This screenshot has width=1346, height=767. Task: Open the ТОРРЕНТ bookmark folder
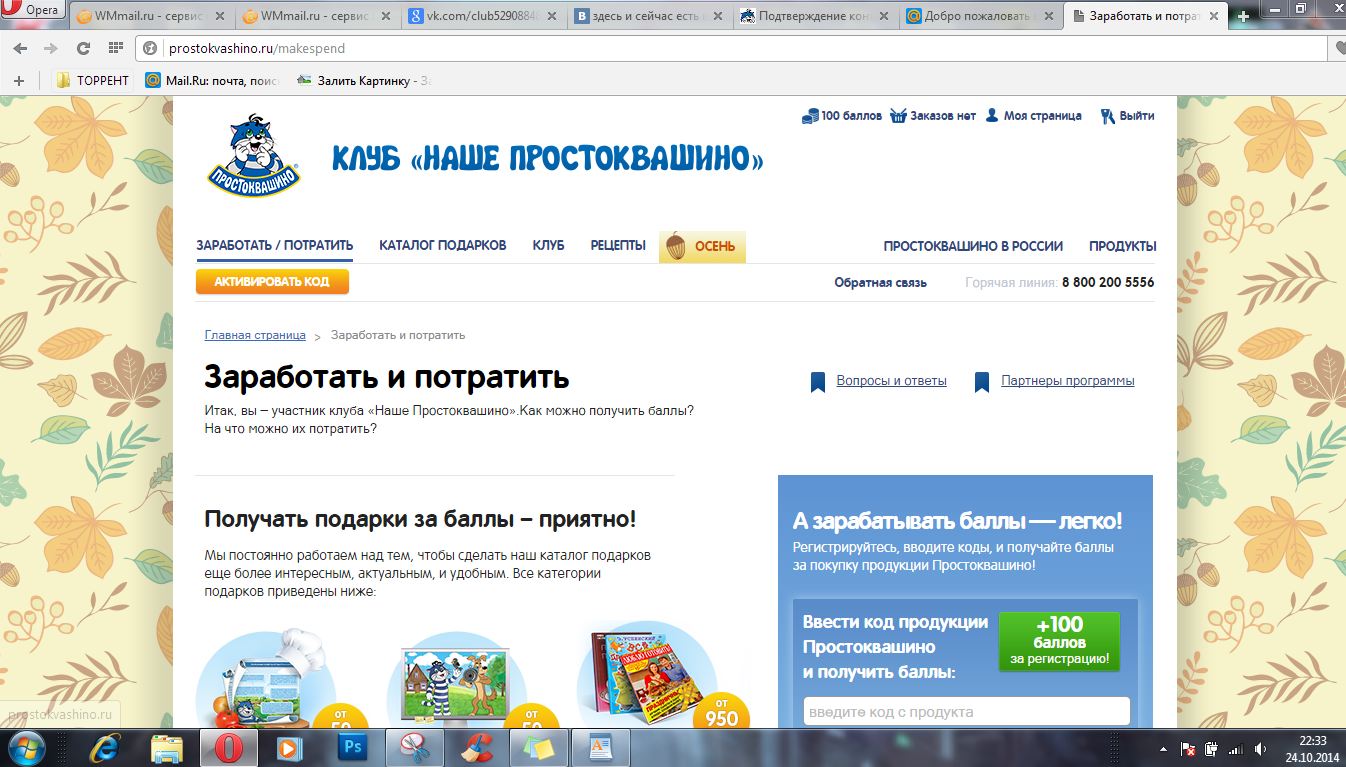pos(92,80)
